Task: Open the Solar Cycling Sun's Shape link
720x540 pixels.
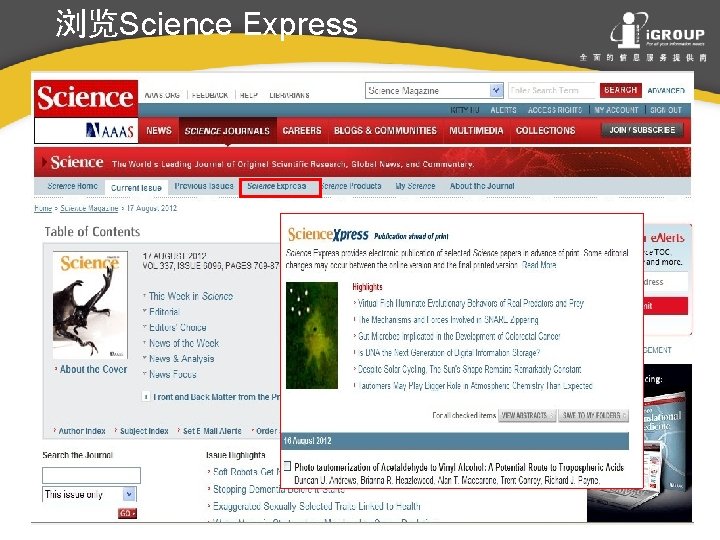Action: pos(470,369)
